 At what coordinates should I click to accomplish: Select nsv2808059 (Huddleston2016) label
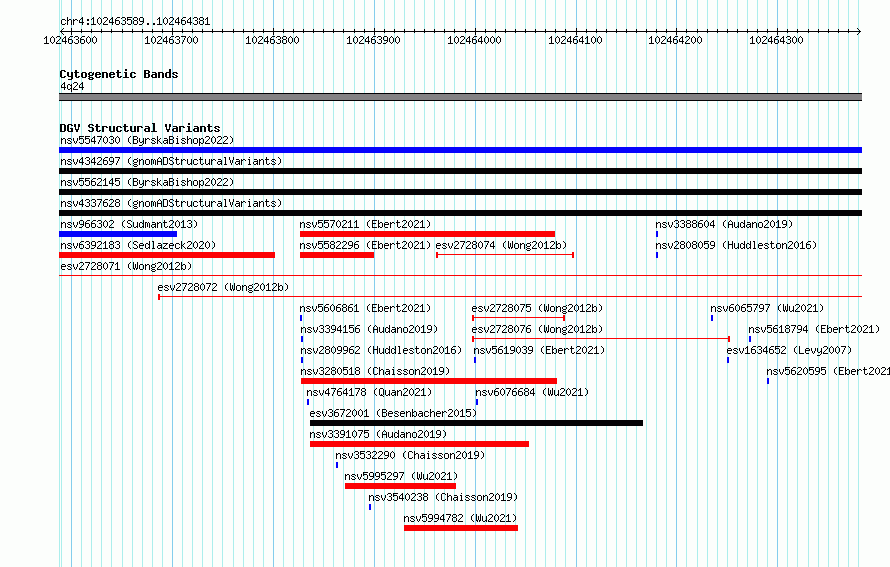click(736, 245)
